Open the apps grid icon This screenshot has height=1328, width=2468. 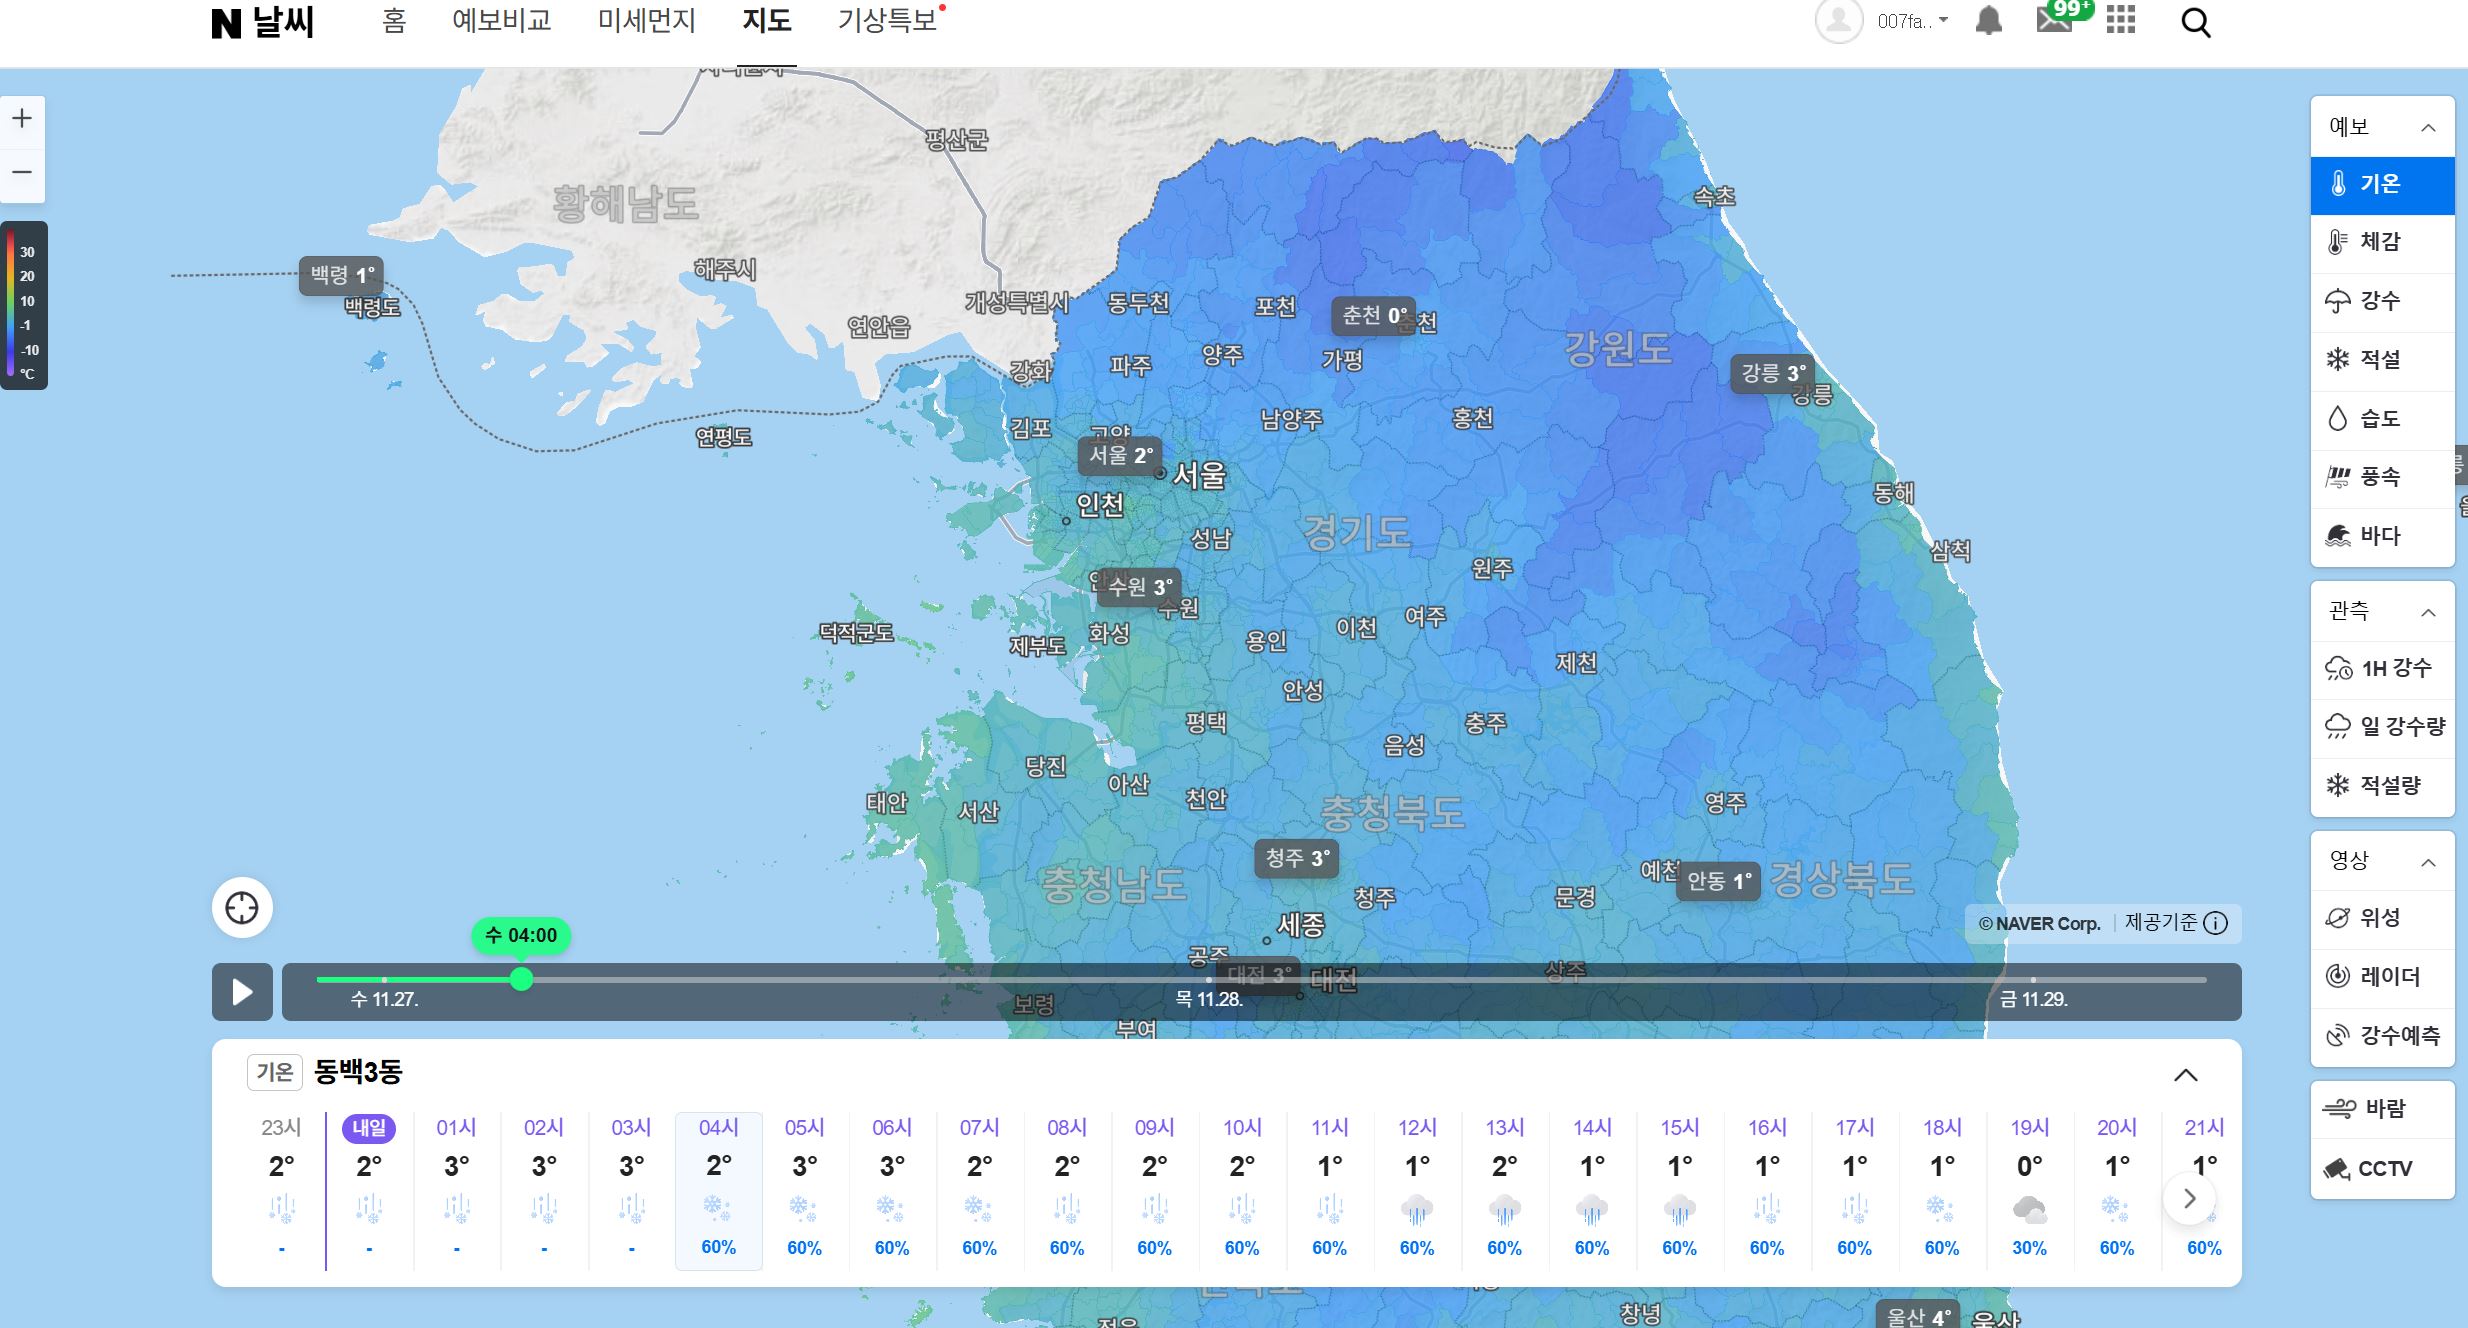pyautogui.click(x=2120, y=21)
